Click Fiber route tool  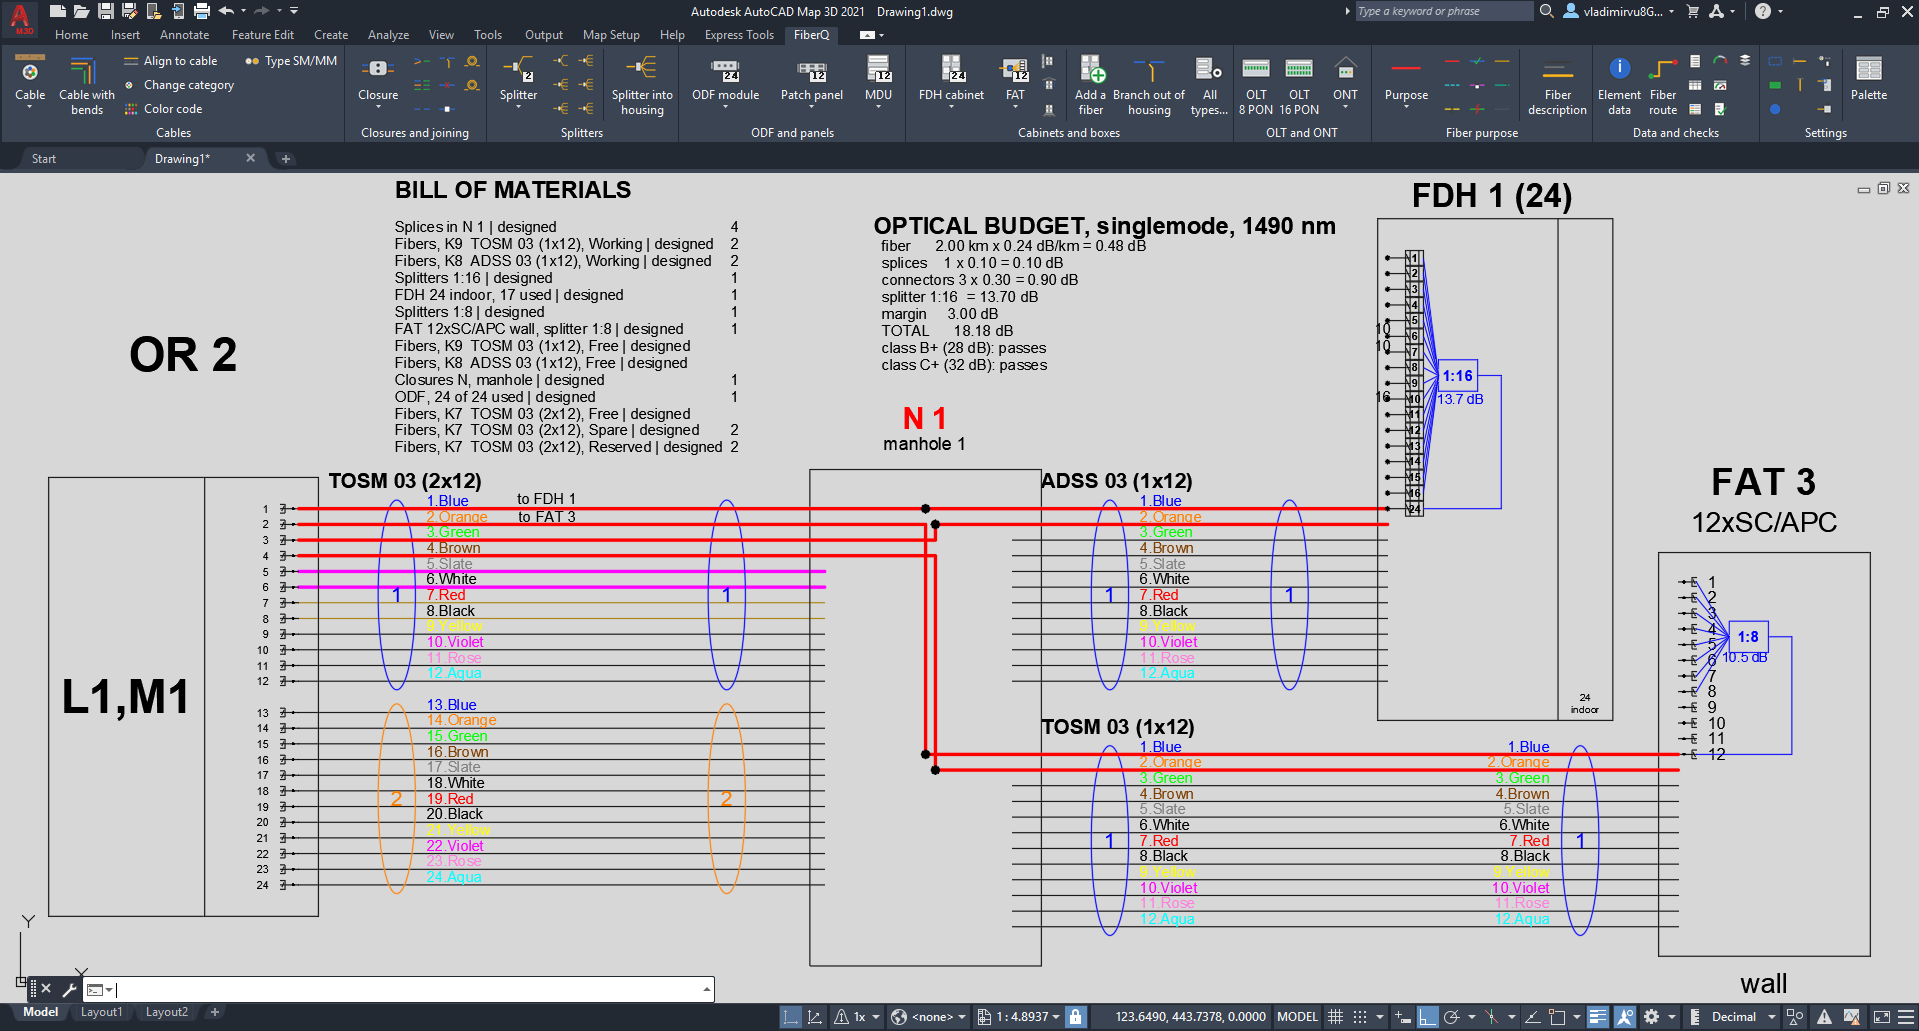[1663, 85]
